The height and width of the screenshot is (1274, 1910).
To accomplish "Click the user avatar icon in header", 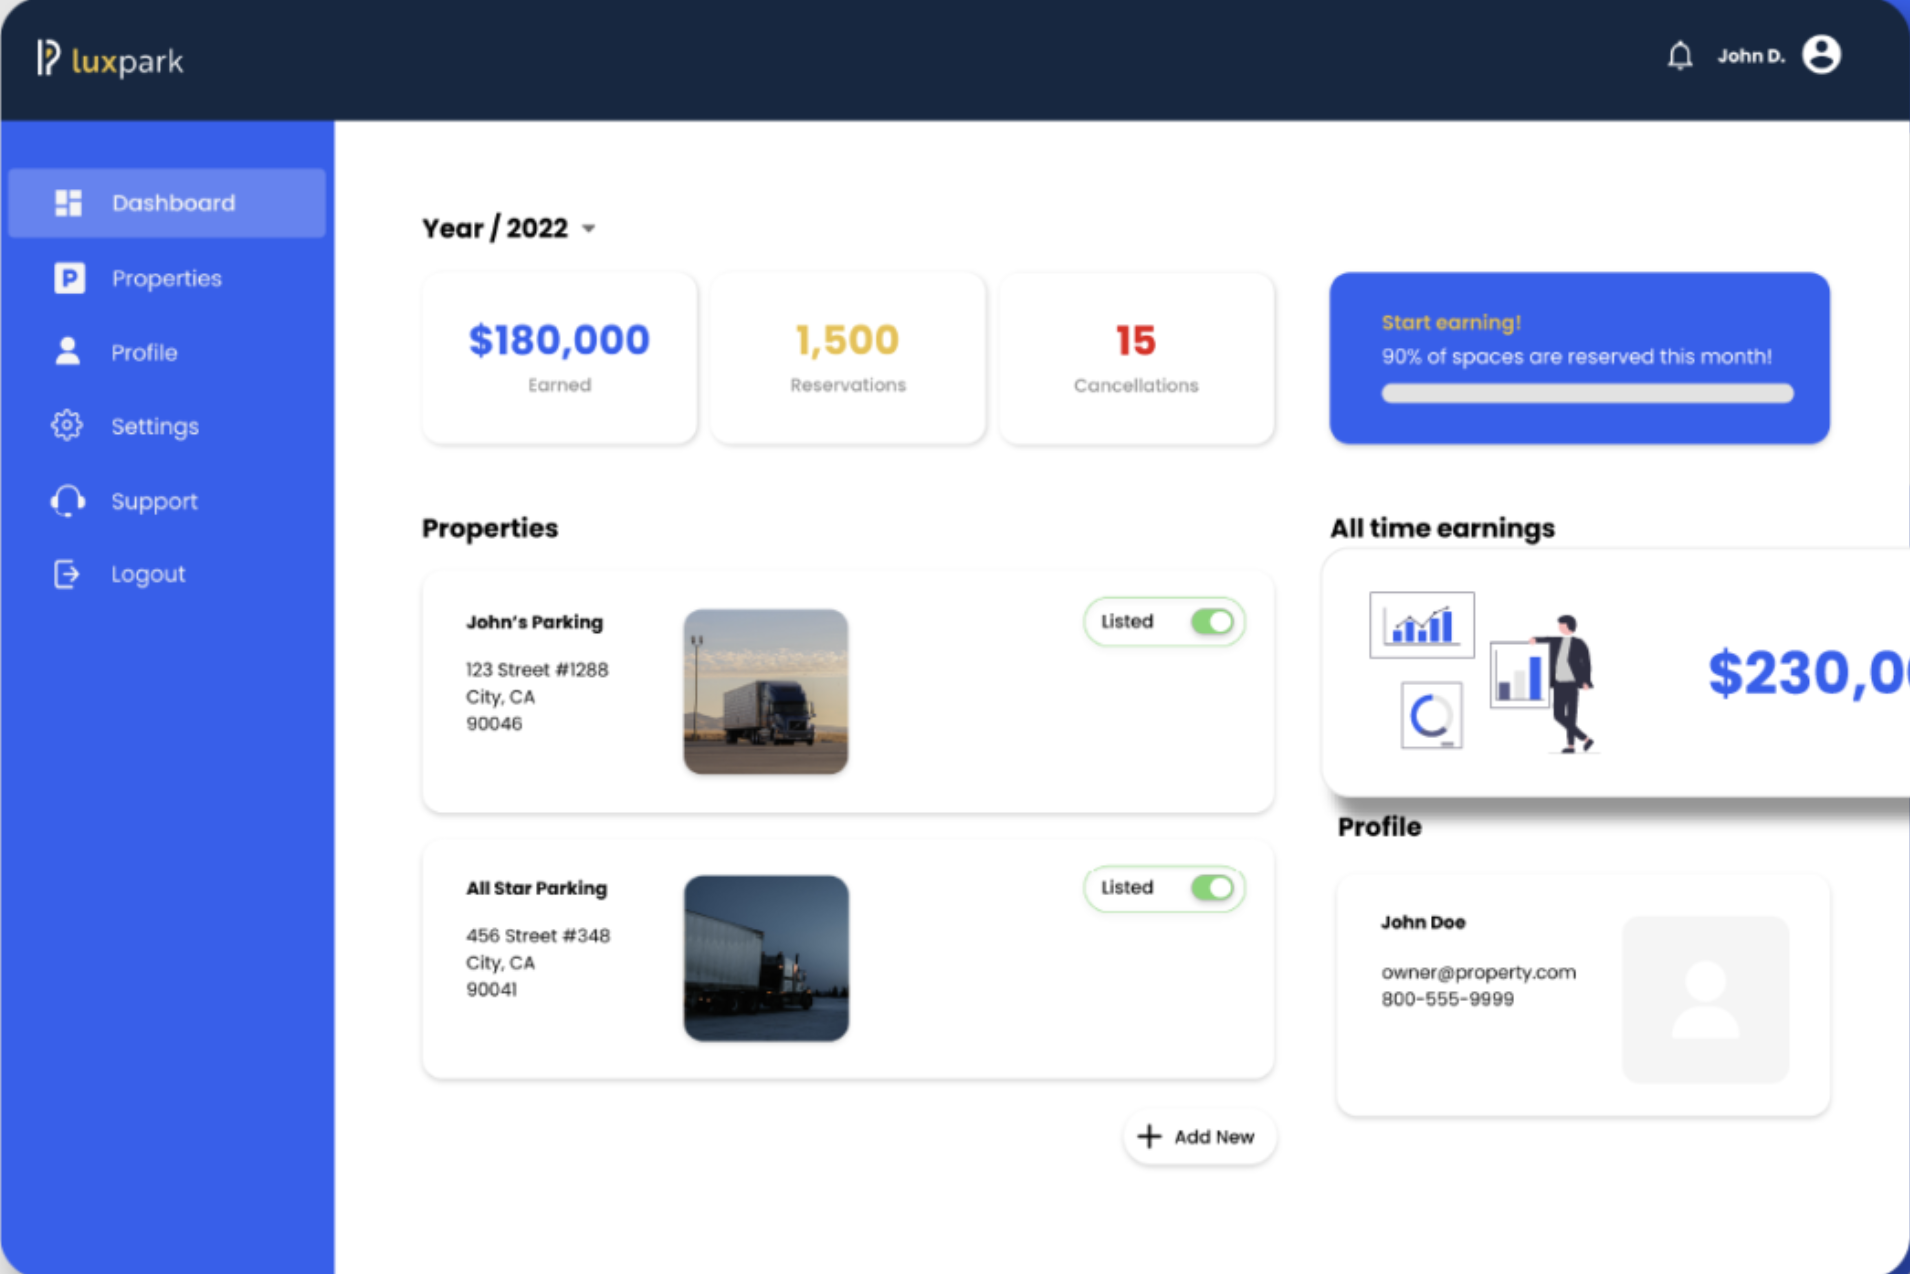I will (x=1821, y=55).
